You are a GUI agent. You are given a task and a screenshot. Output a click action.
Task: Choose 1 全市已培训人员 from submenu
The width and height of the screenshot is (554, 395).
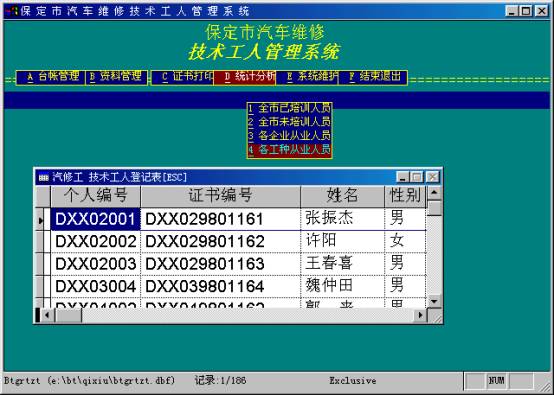click(x=289, y=108)
